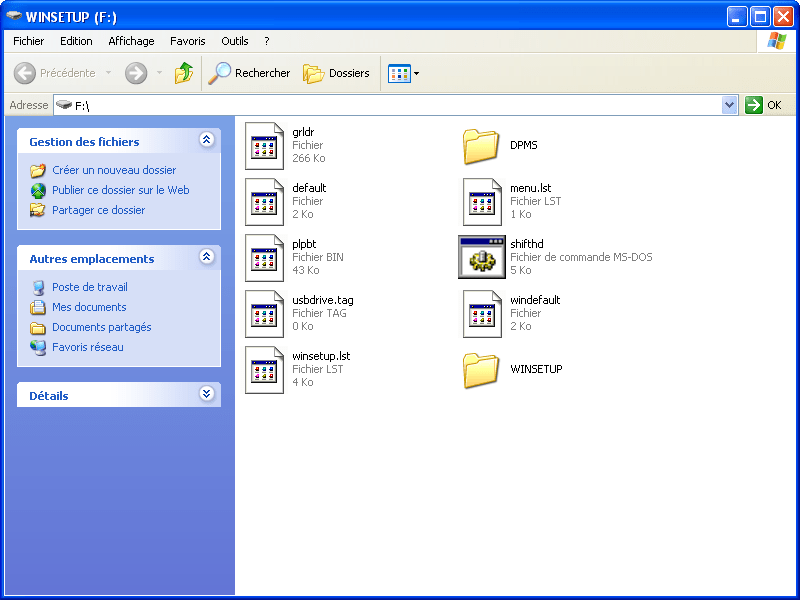Viewport: 800px width, 600px height.
Task: Open the Précédente history dropdown arrow
Action: pyautogui.click(x=108, y=73)
